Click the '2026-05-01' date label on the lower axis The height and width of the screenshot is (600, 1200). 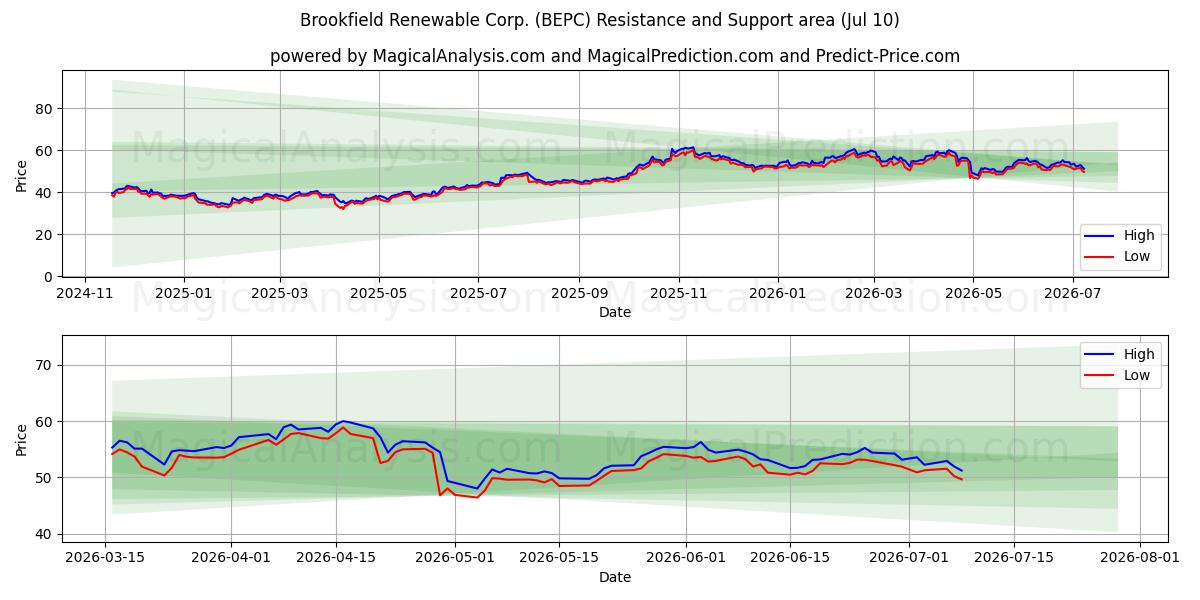[454, 560]
